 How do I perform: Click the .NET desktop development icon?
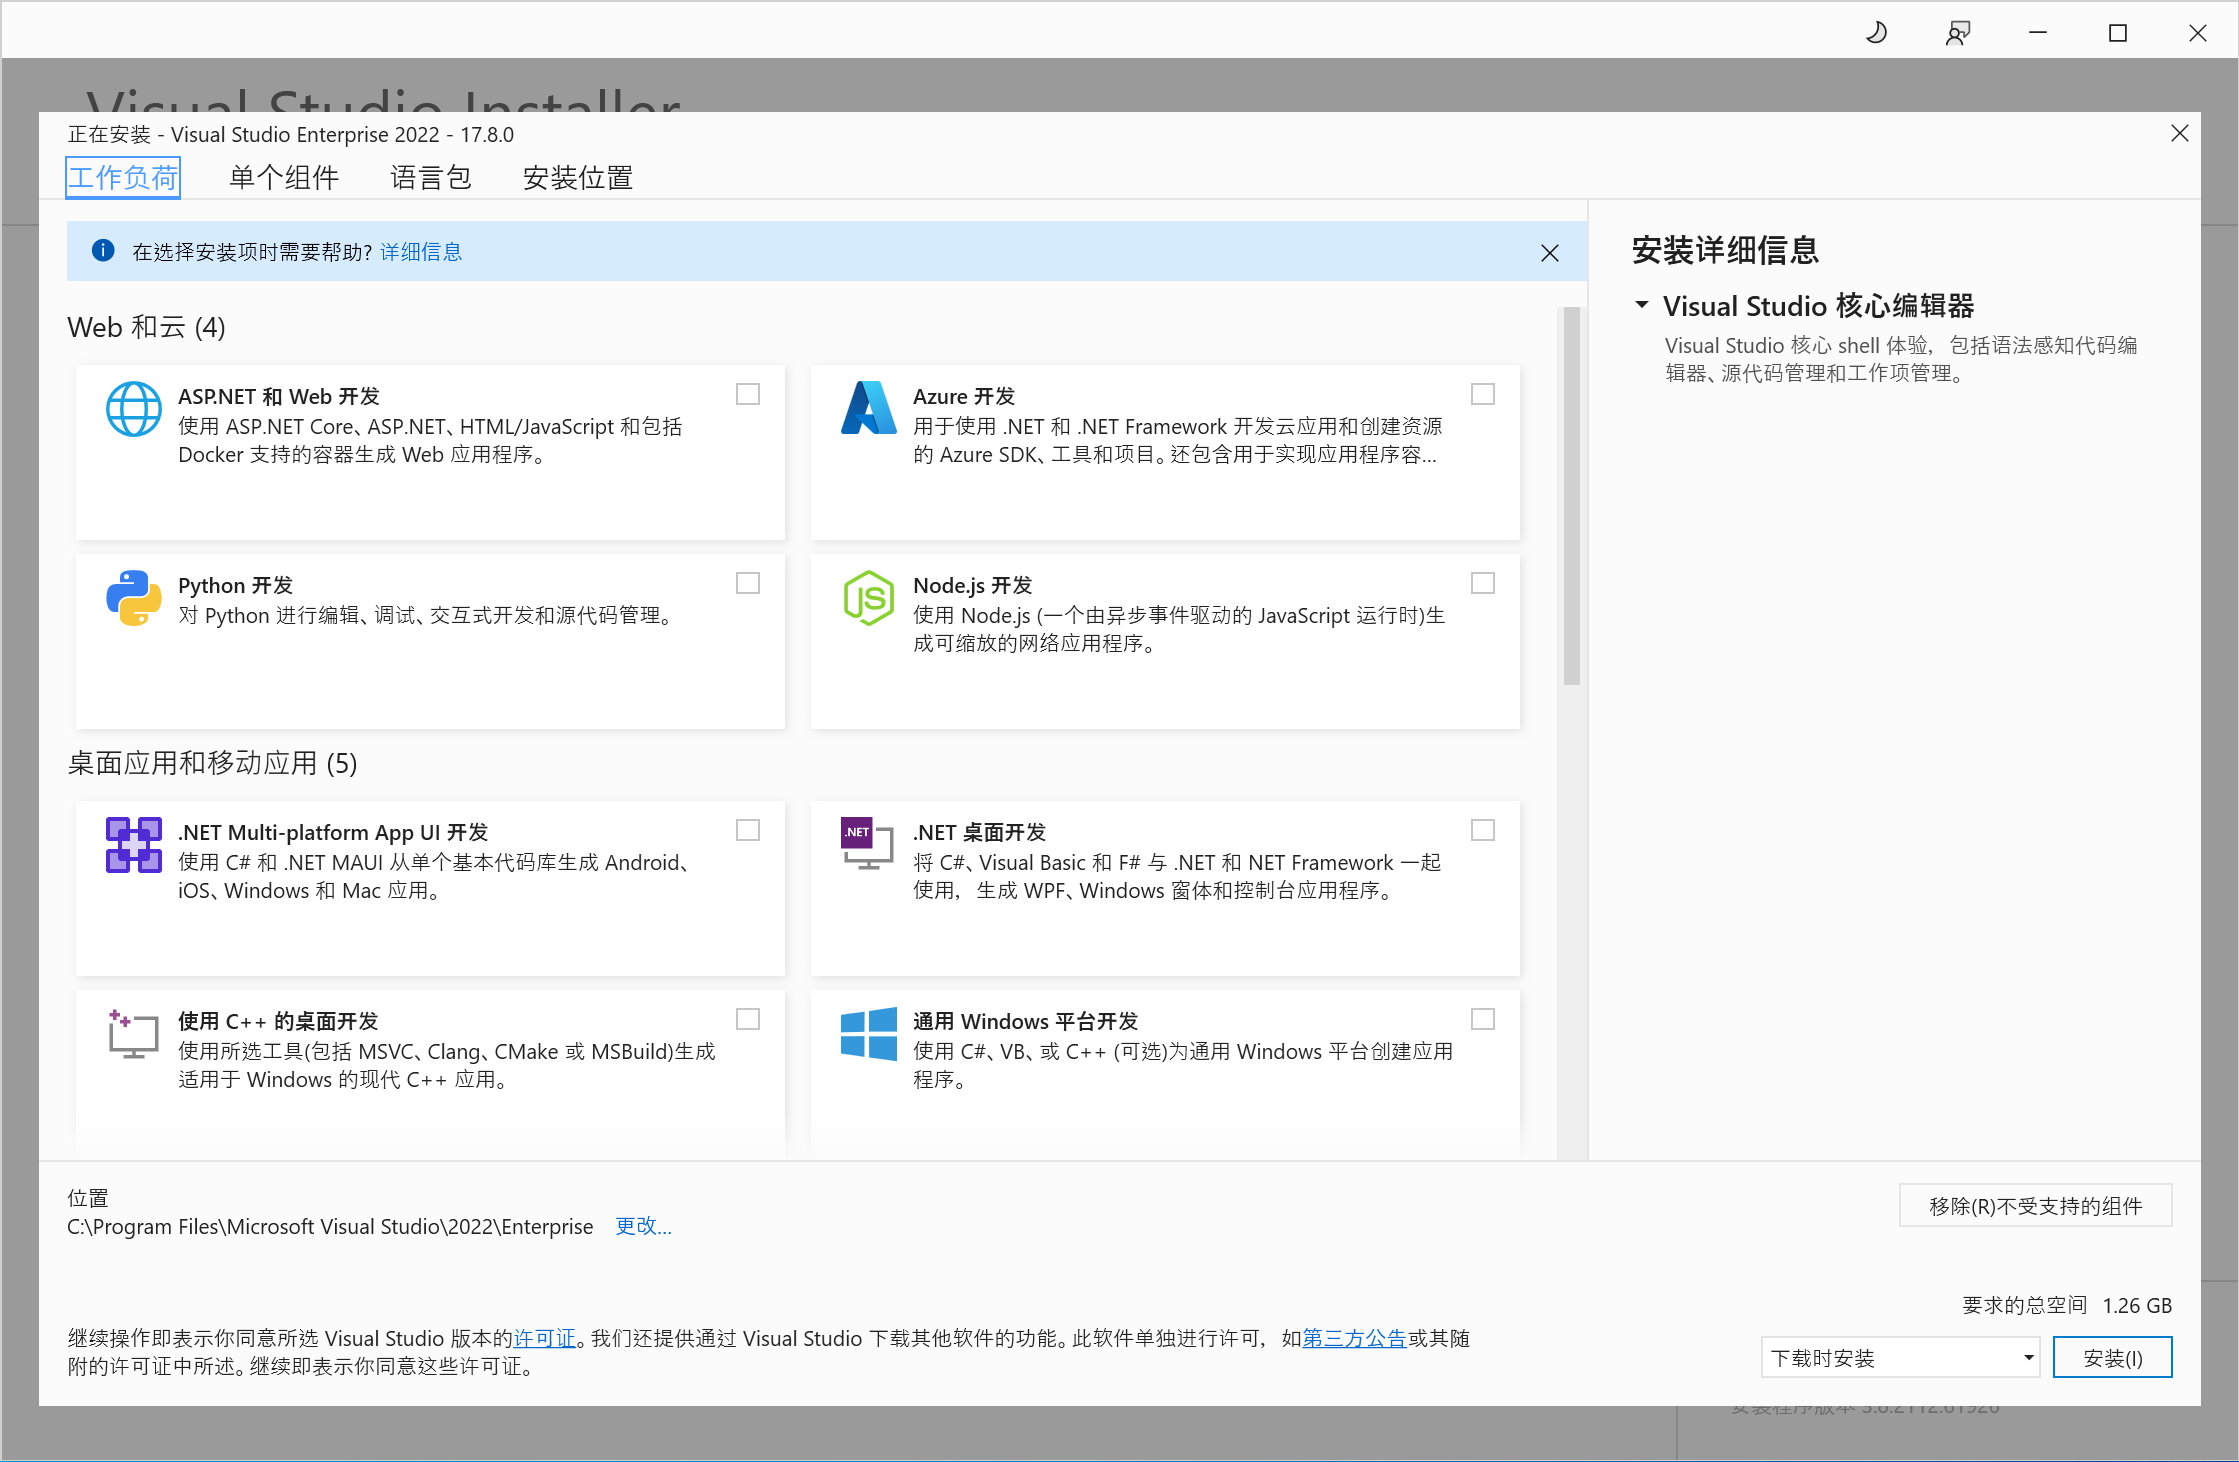pos(866,844)
